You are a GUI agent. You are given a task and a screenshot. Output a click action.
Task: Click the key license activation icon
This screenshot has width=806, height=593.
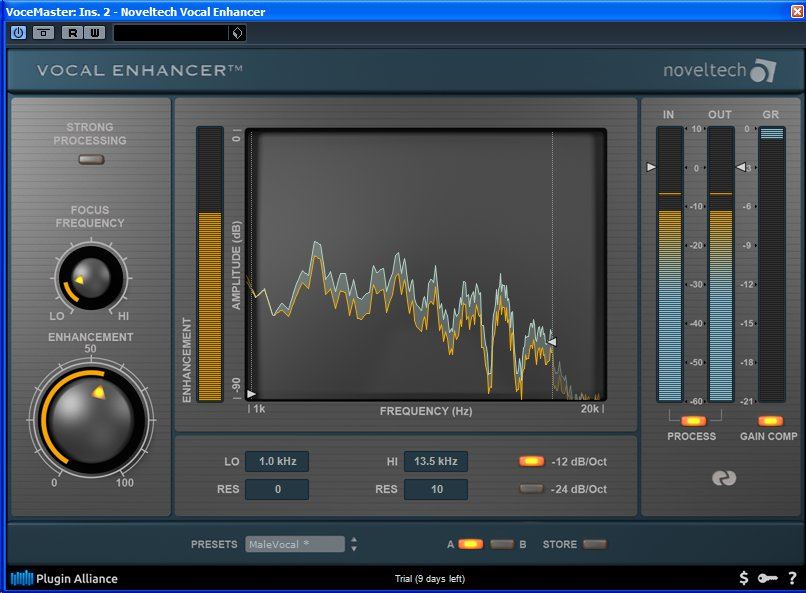click(x=767, y=578)
